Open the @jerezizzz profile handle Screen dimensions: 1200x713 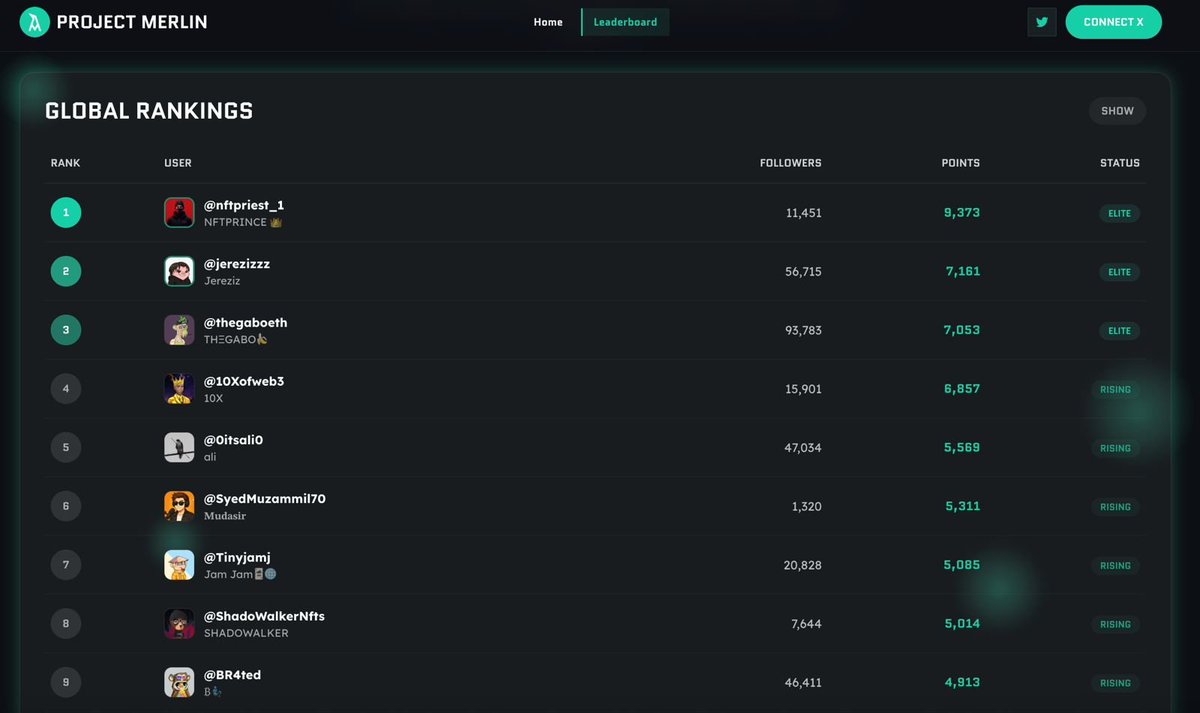(x=237, y=264)
